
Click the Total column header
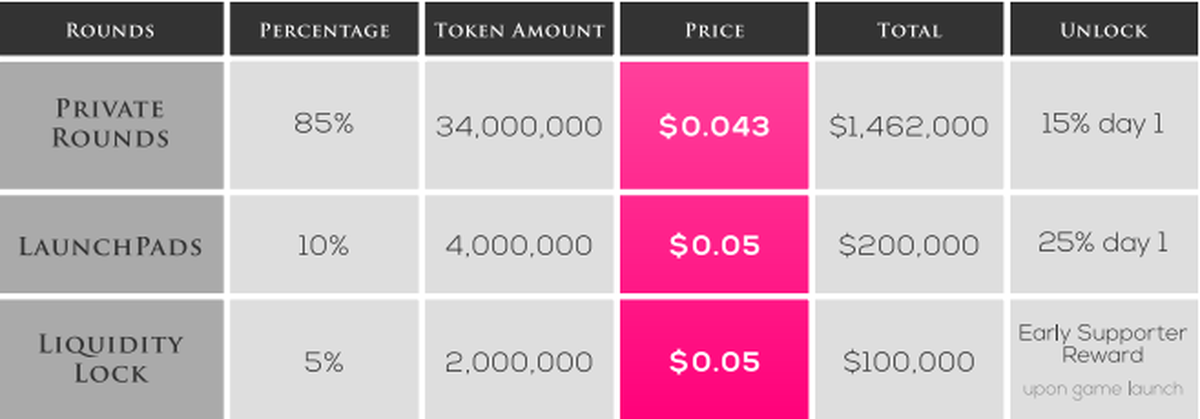(x=909, y=30)
